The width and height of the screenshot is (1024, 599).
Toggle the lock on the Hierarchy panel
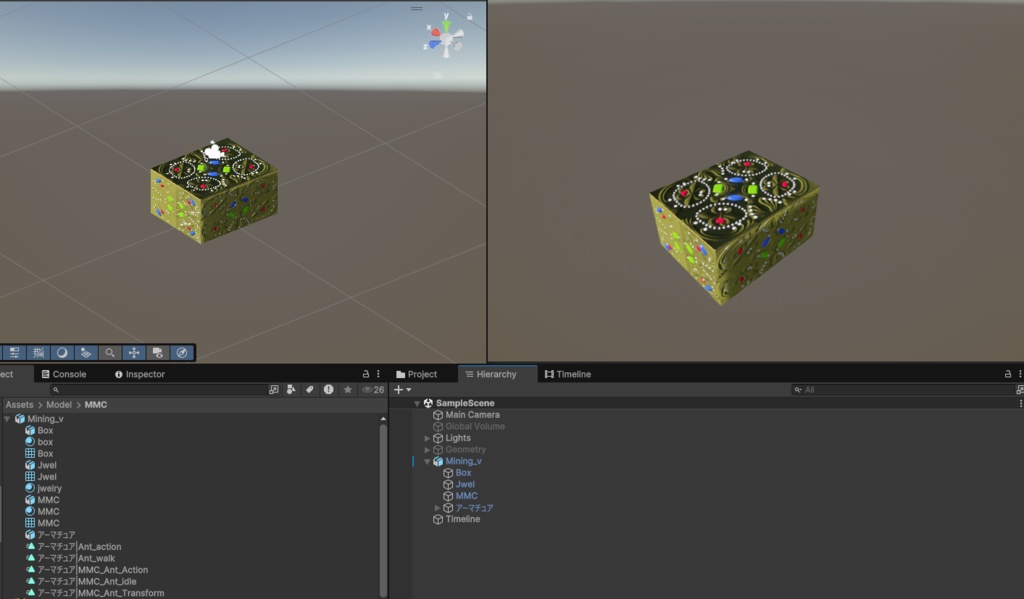point(1008,374)
